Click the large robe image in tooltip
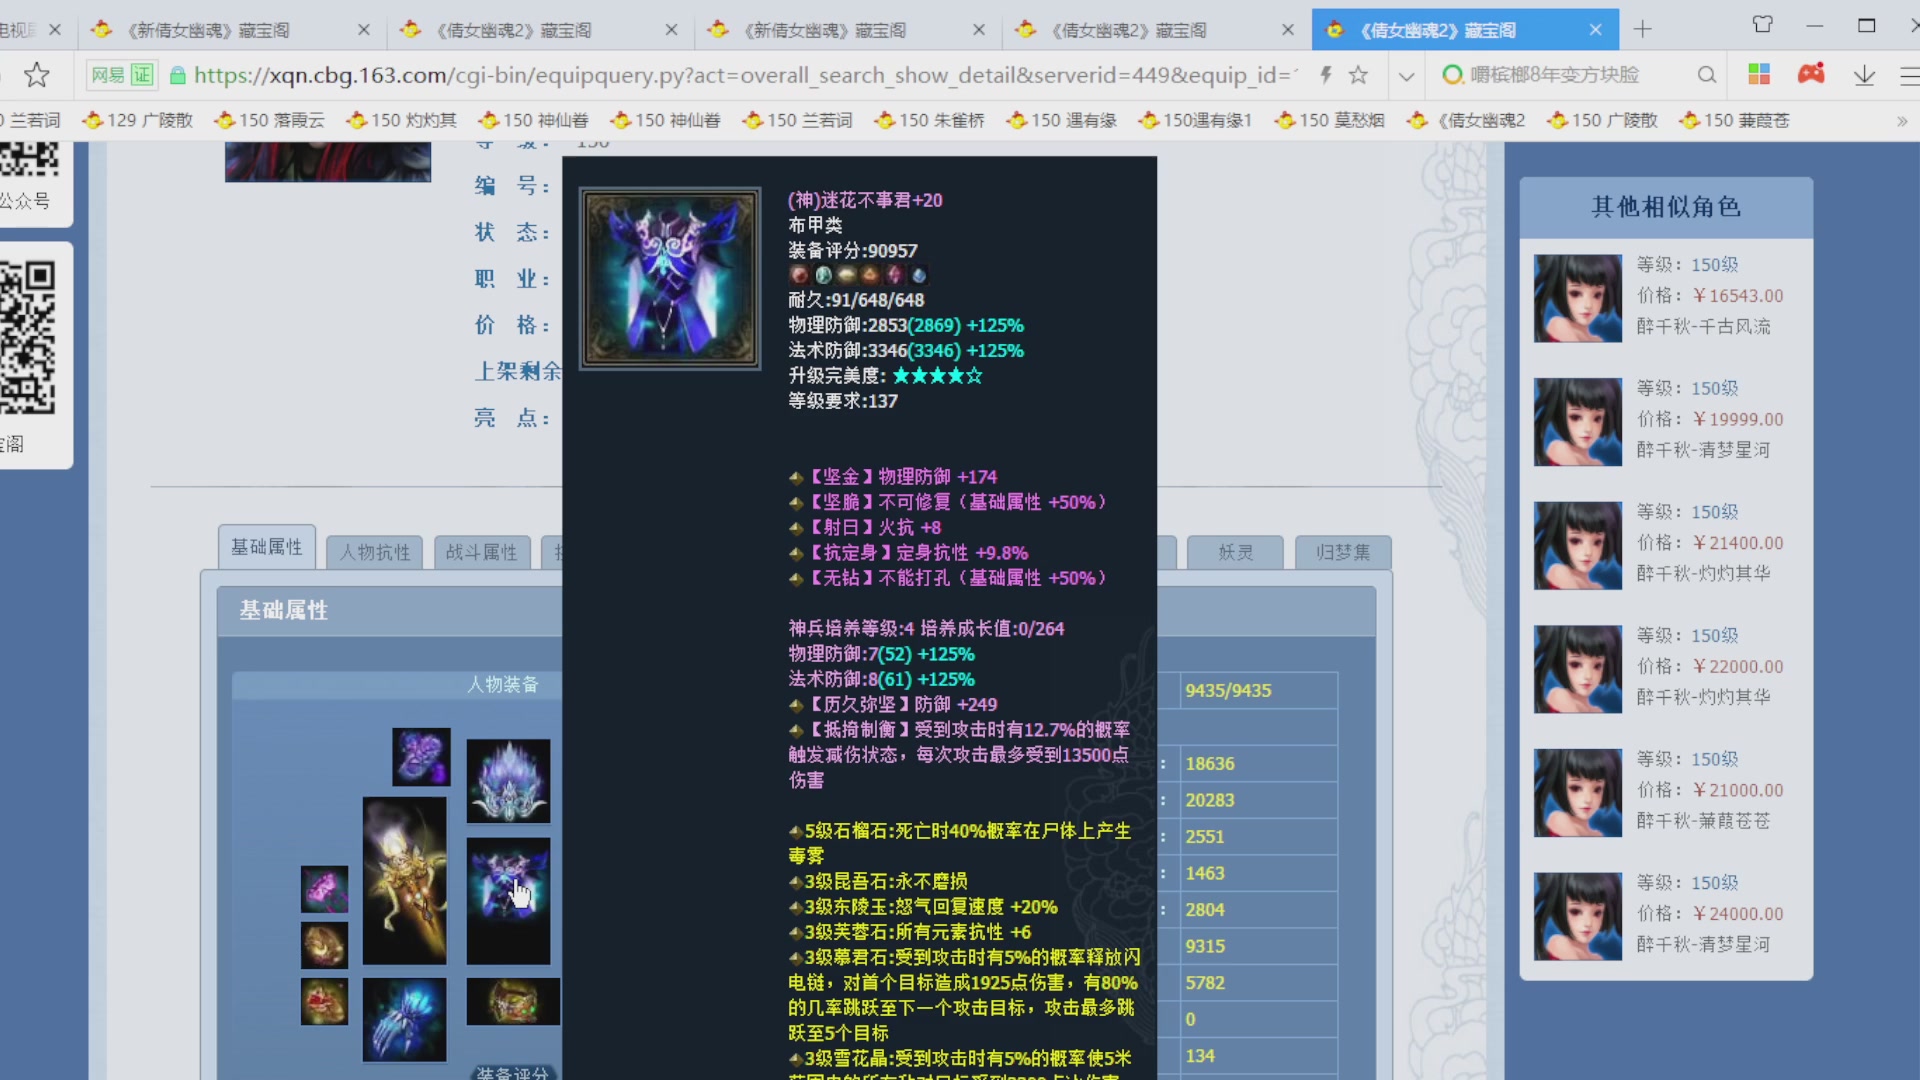1920x1080 pixels. [x=670, y=278]
